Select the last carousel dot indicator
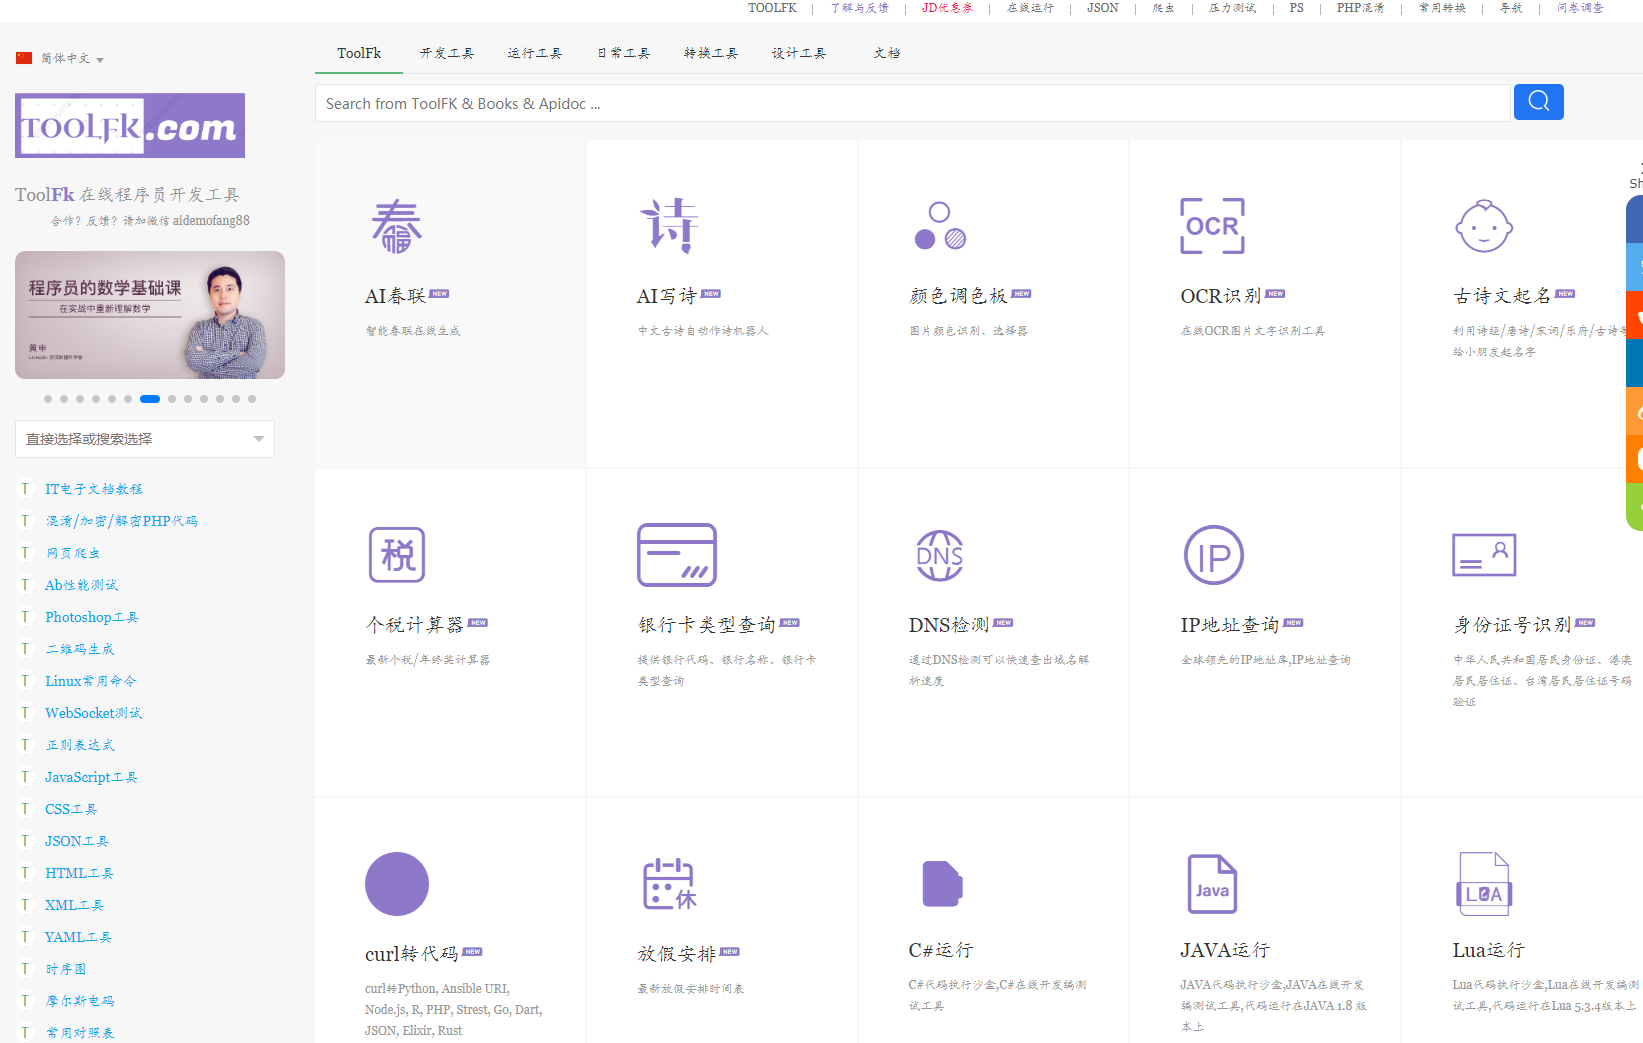The width and height of the screenshot is (1643, 1043). (252, 399)
